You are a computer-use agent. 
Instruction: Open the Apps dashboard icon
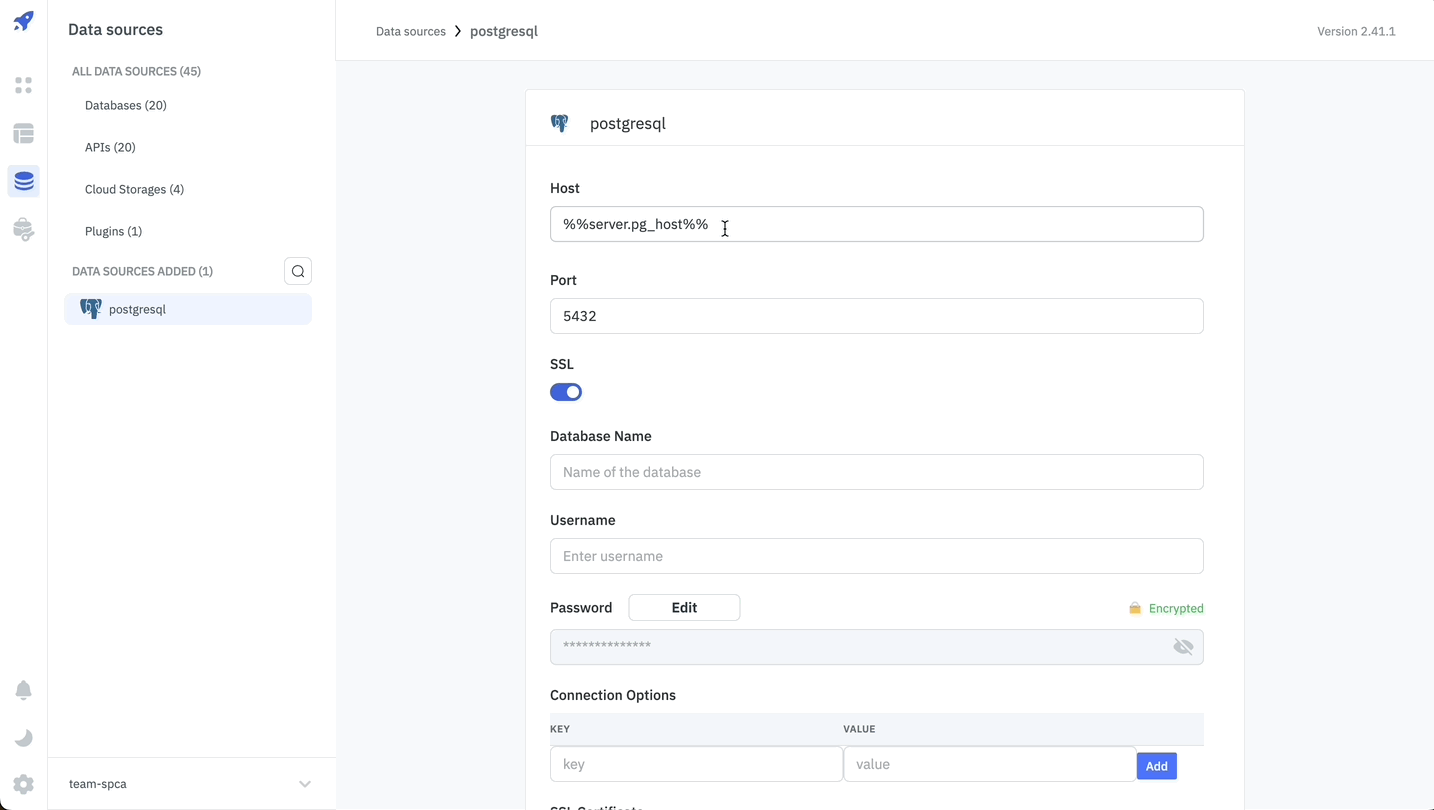[x=23, y=86]
